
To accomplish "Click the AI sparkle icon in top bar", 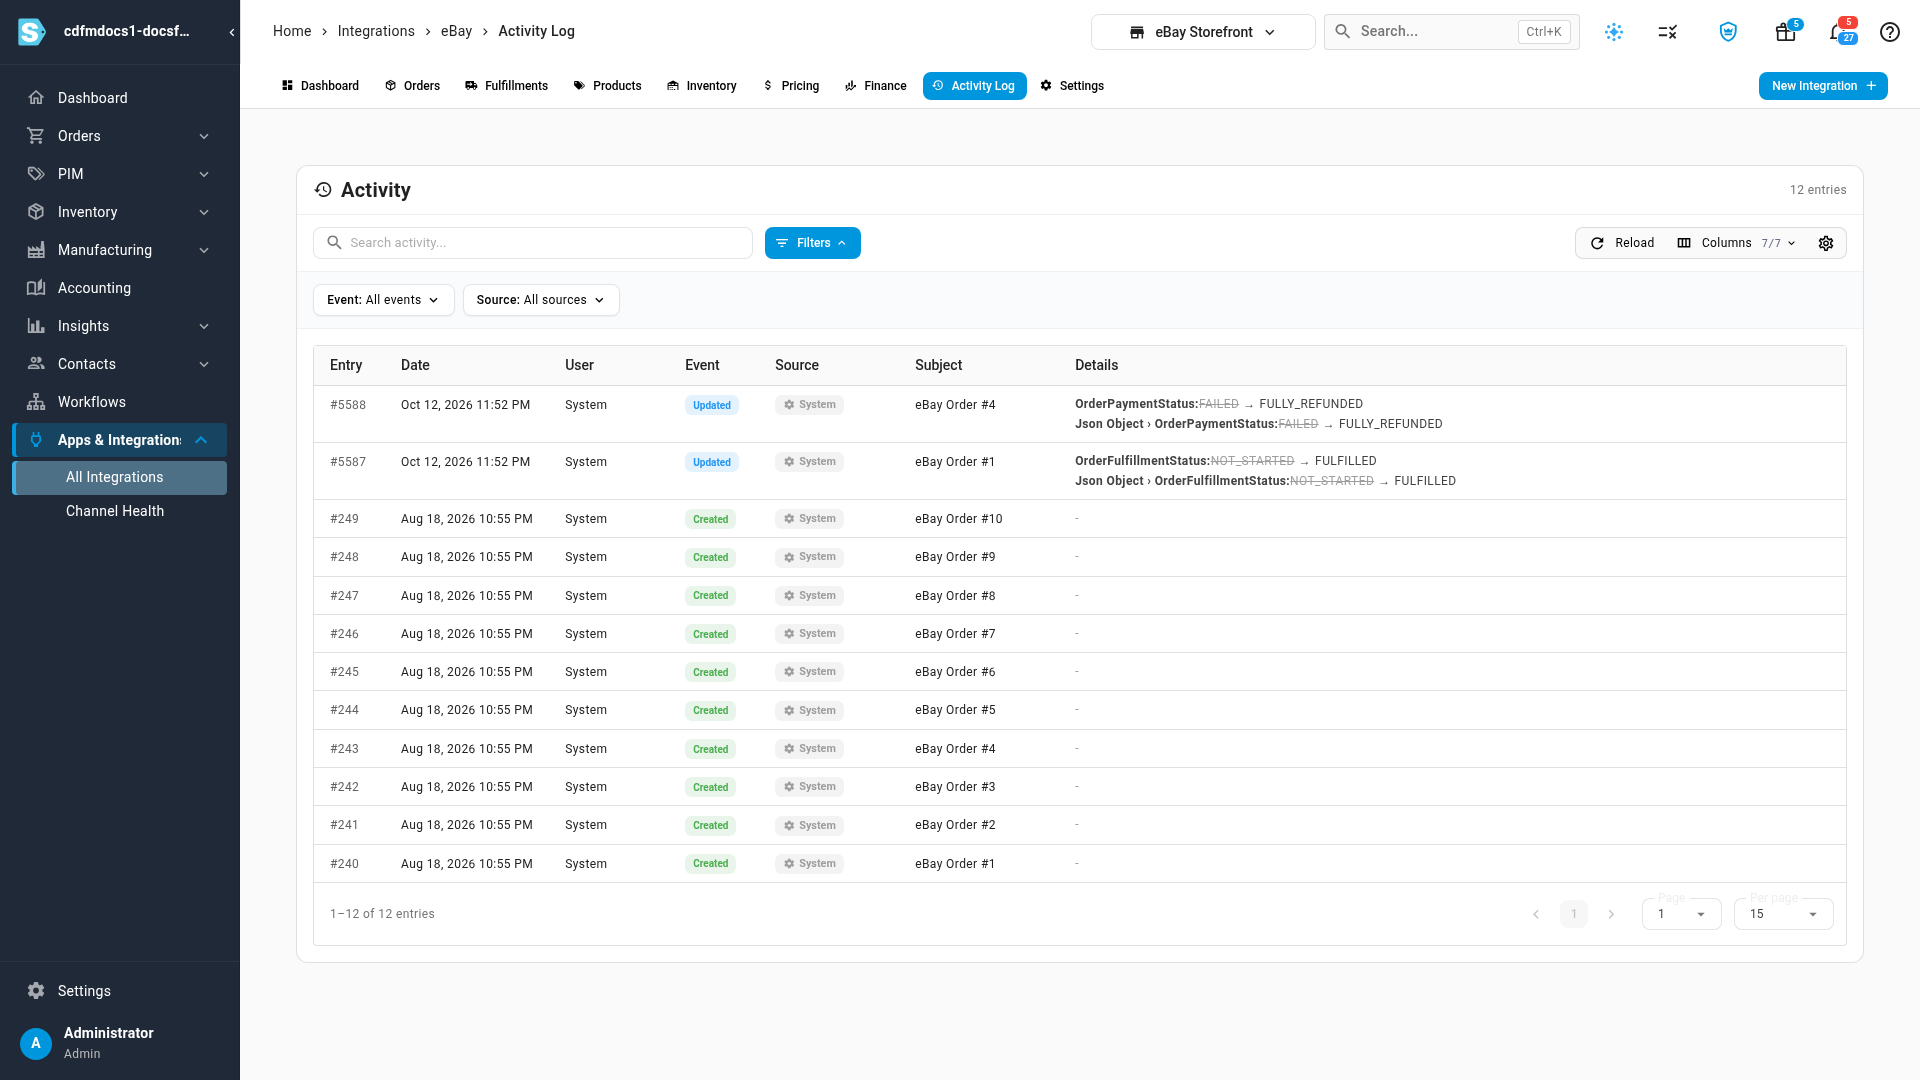I will (x=1614, y=32).
